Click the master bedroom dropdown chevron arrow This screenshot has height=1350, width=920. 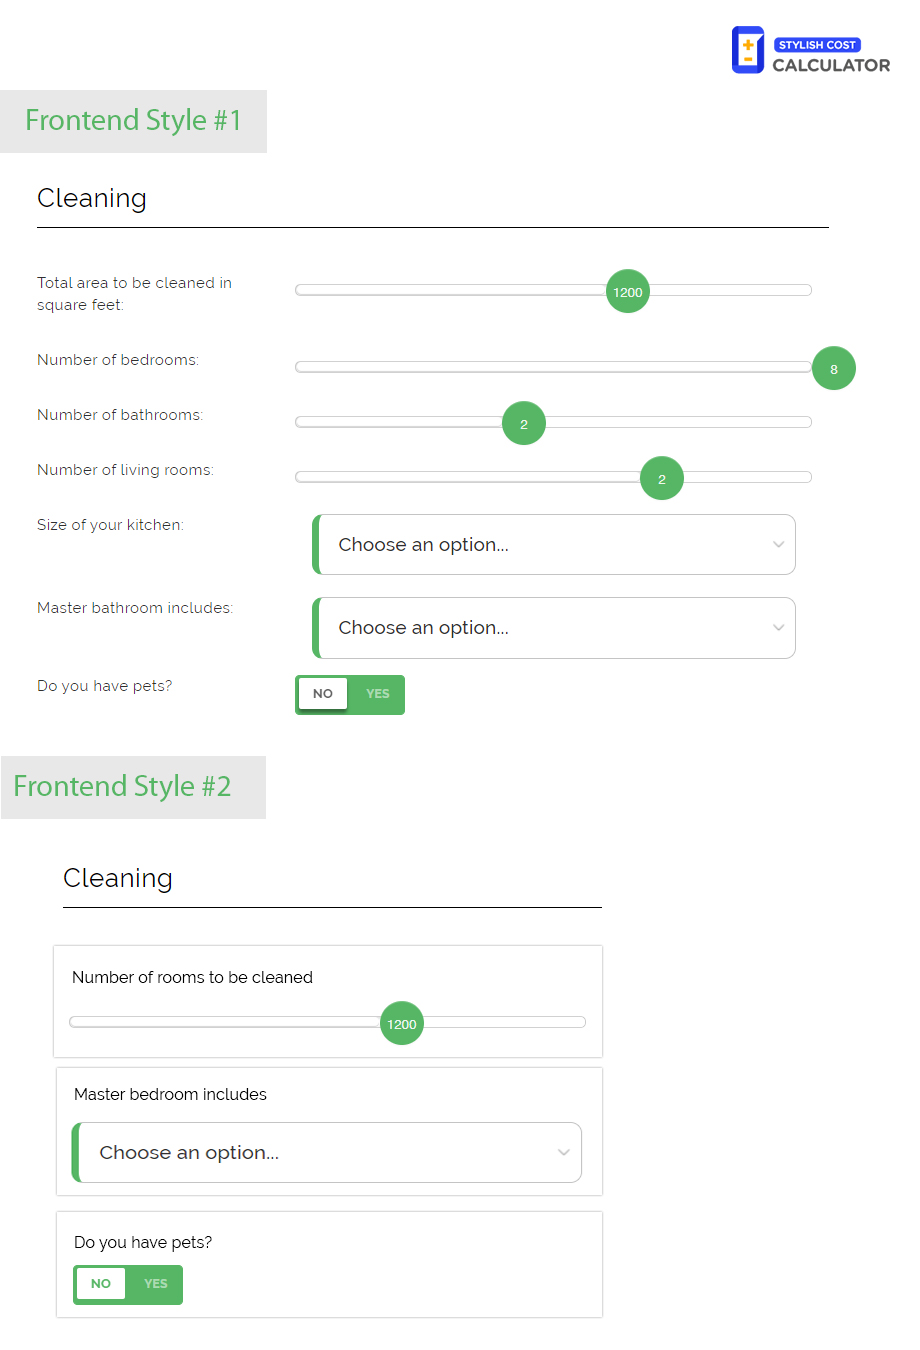pos(564,1152)
